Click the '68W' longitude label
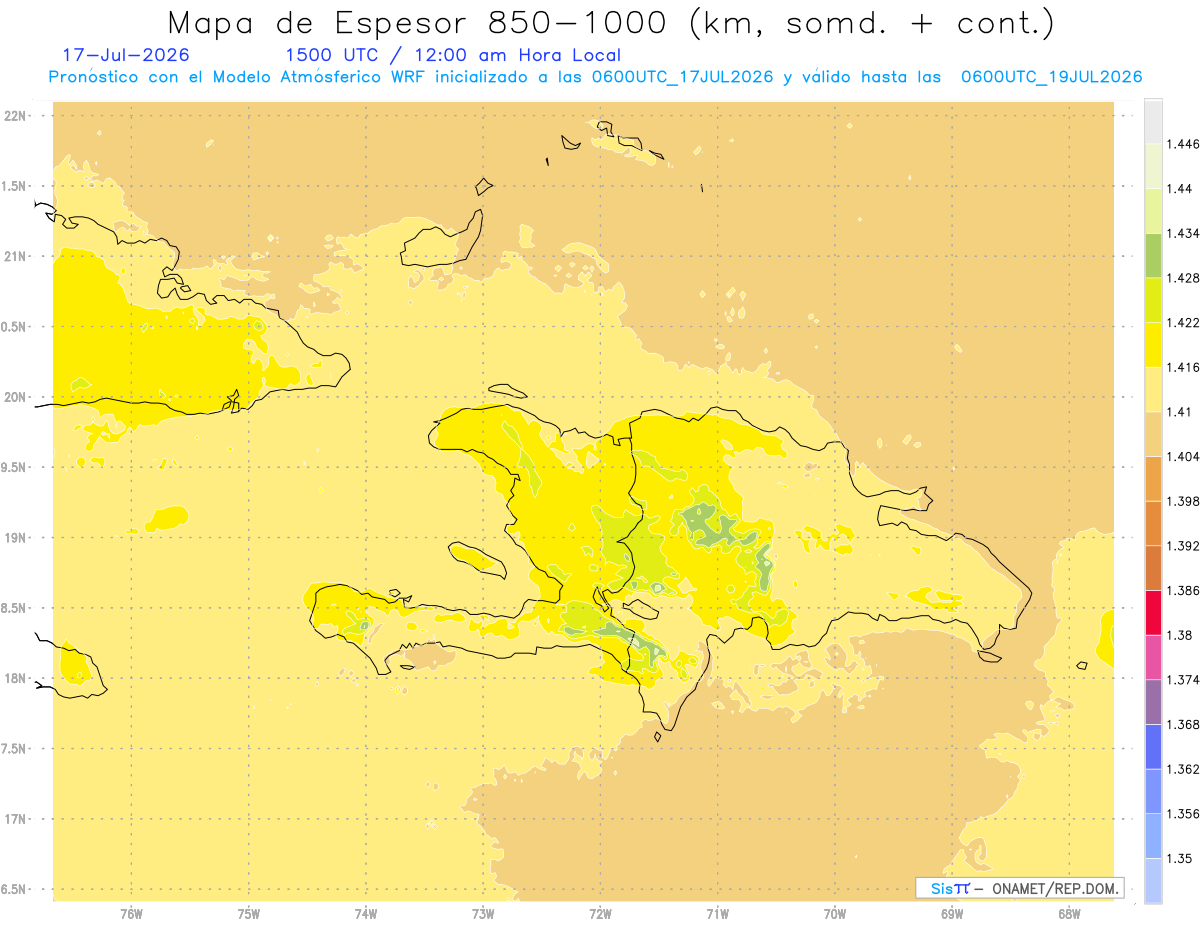 pyautogui.click(x=1069, y=914)
